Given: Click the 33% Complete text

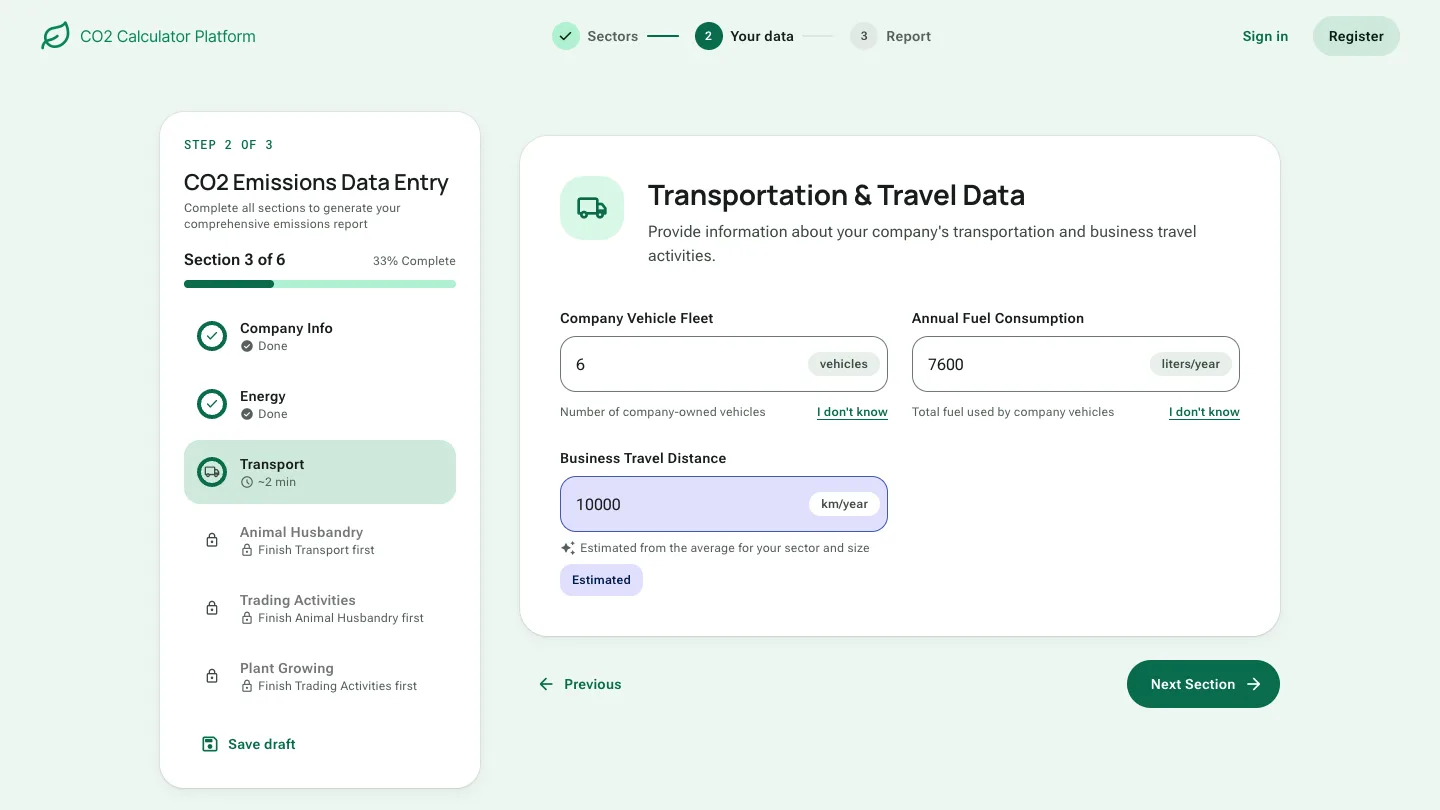Looking at the screenshot, I should point(414,261).
